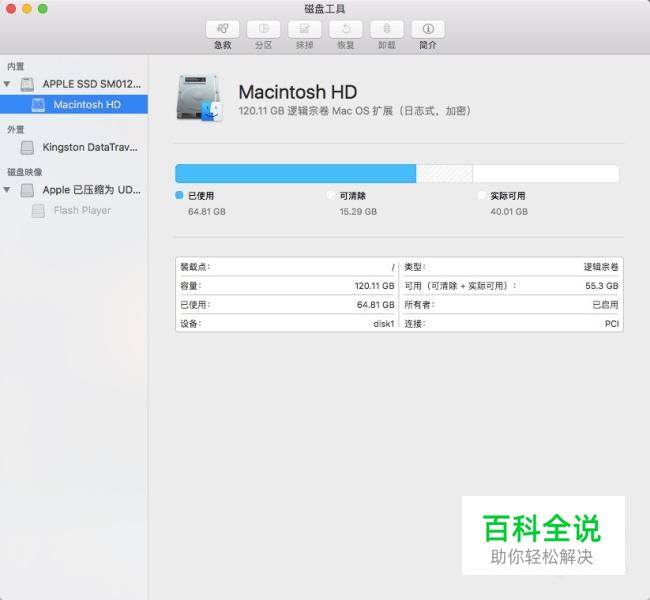Click the blue 已使用 legend dot
Image resolution: width=650 pixels, height=600 pixels.
click(179, 195)
